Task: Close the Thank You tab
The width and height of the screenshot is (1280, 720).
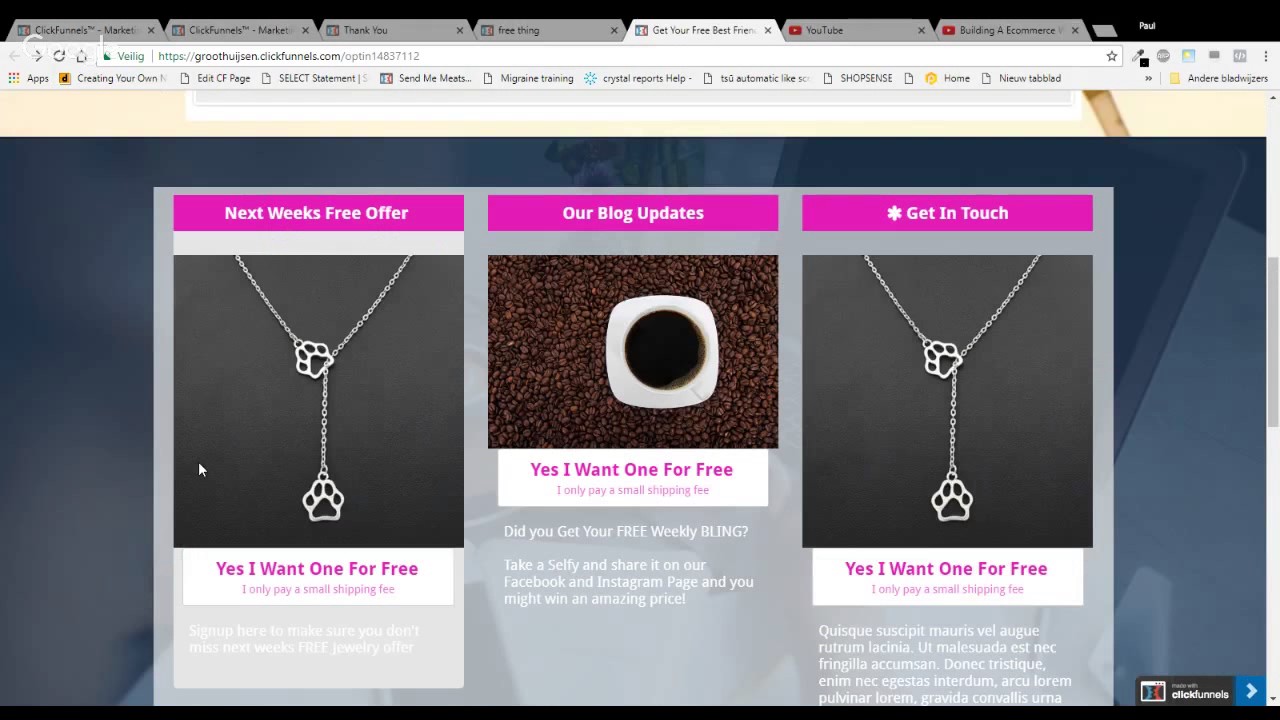Action: tap(460, 30)
